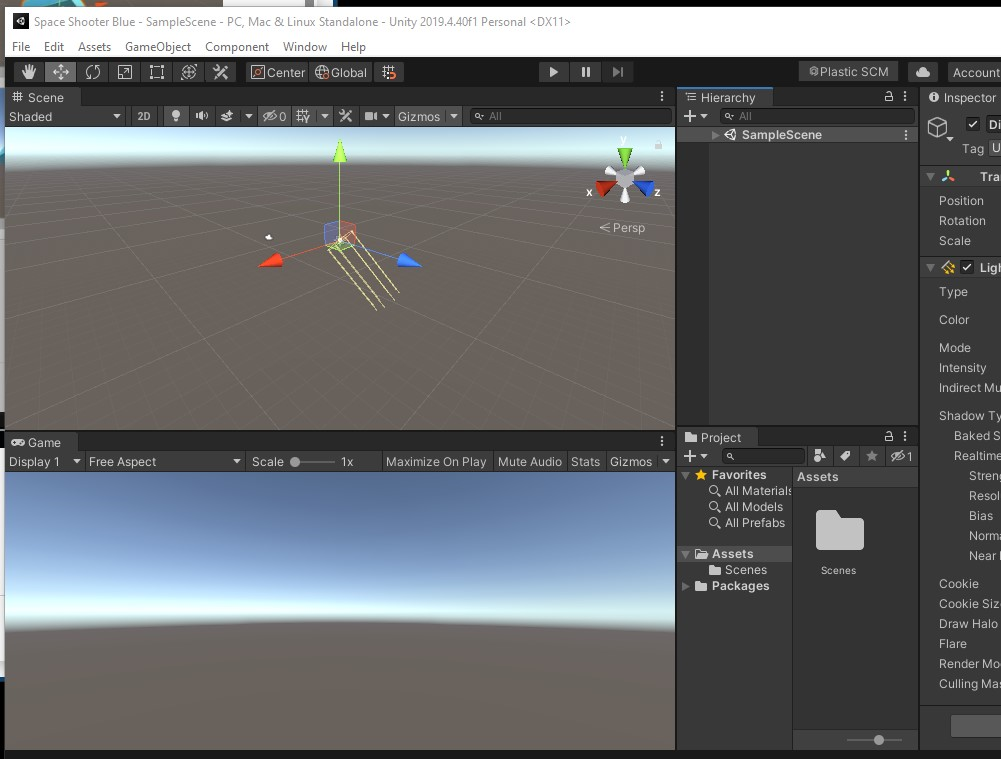Click the green Y-axis gizmo cone

(x=625, y=156)
